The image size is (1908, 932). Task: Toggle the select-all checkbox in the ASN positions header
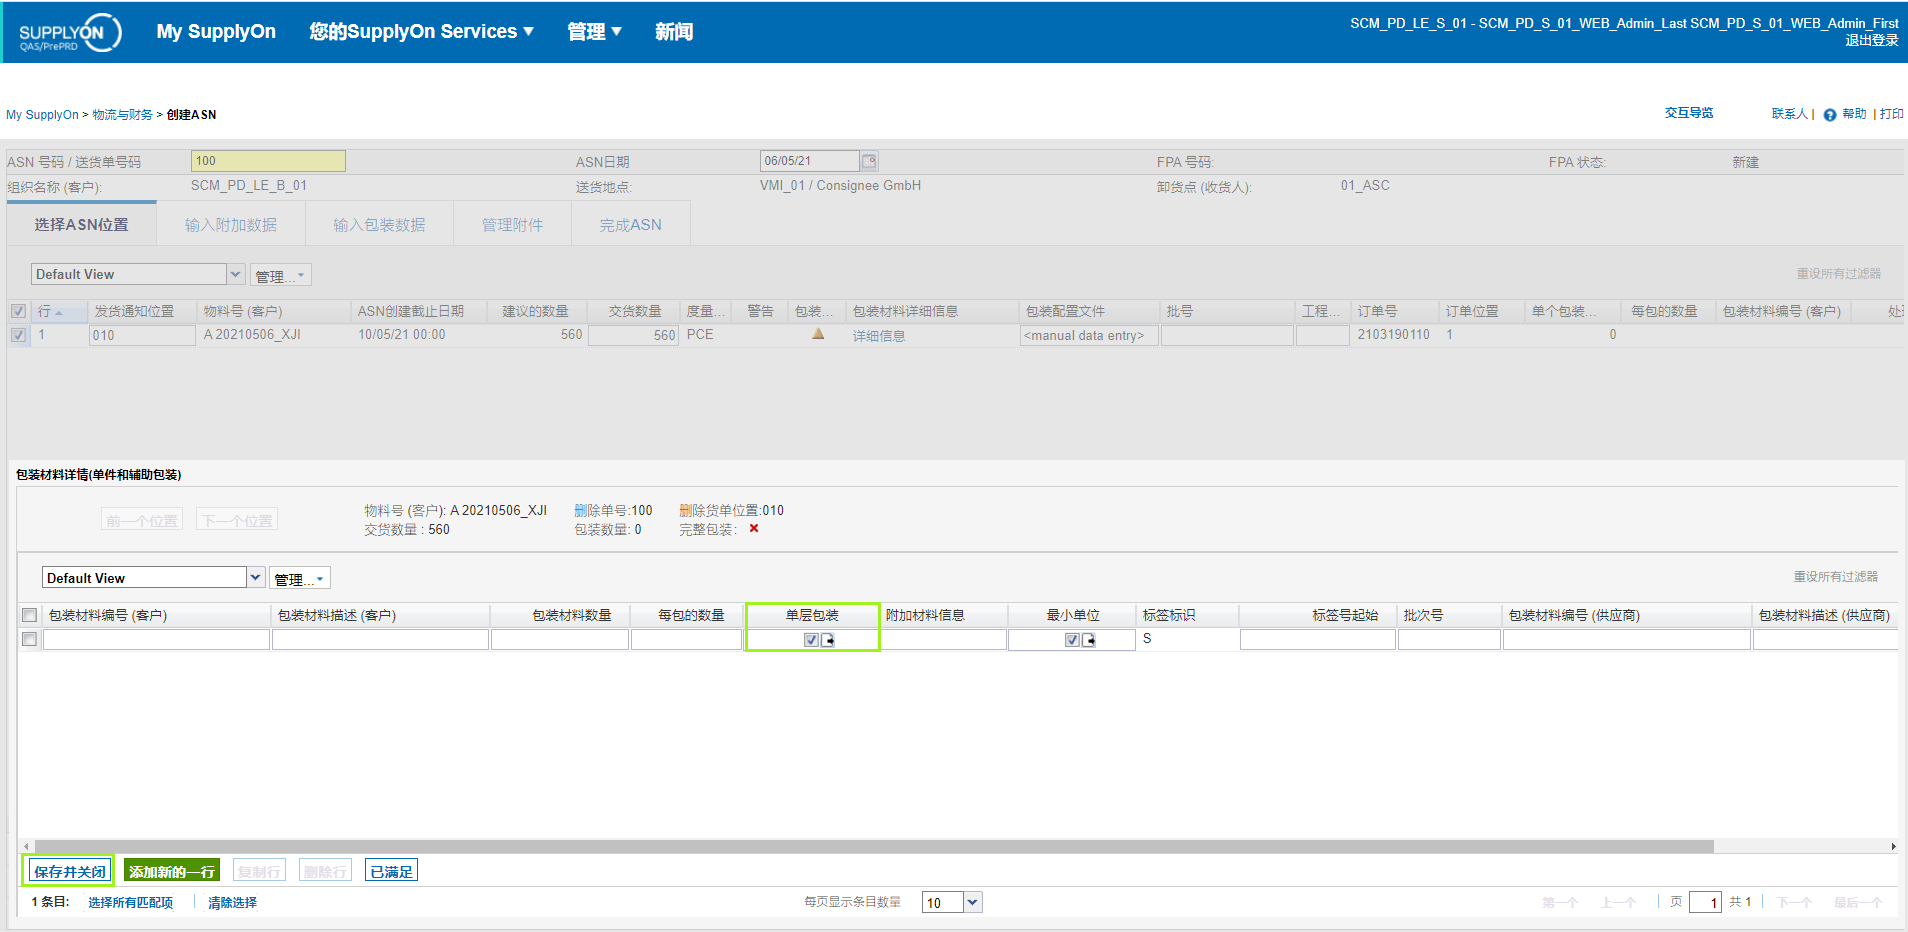click(x=18, y=311)
